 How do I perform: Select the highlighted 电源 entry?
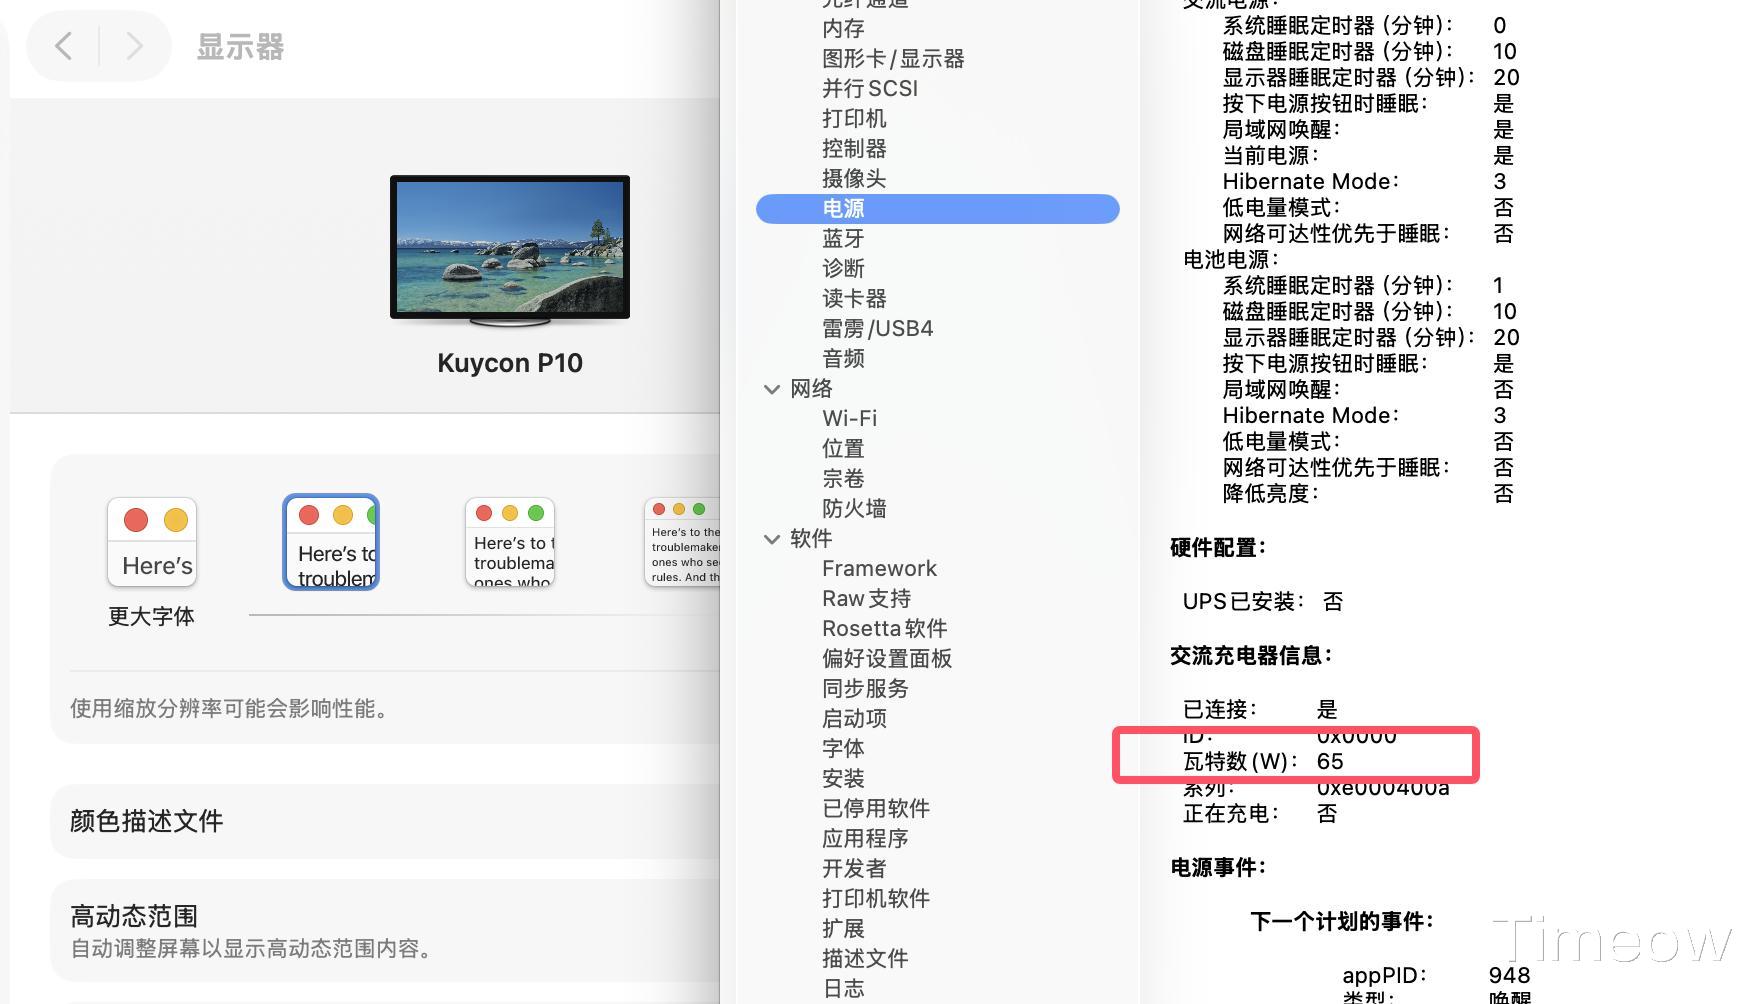pos(937,209)
